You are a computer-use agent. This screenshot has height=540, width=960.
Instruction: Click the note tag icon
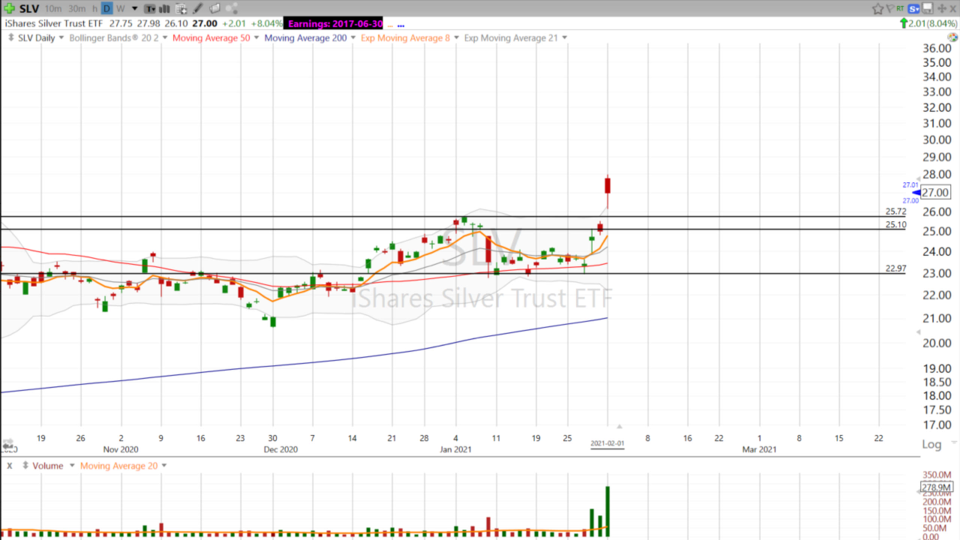pyautogui.click(x=215, y=9)
